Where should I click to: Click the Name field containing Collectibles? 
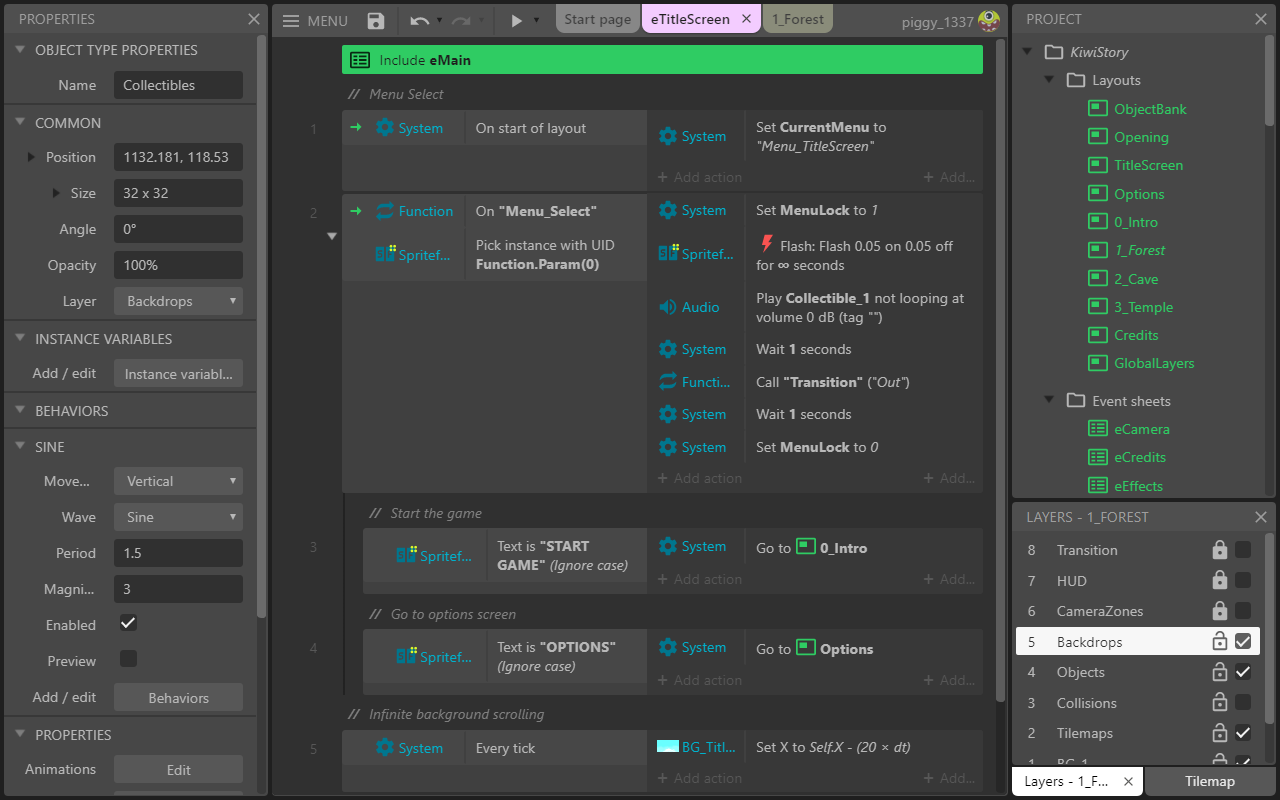click(178, 85)
